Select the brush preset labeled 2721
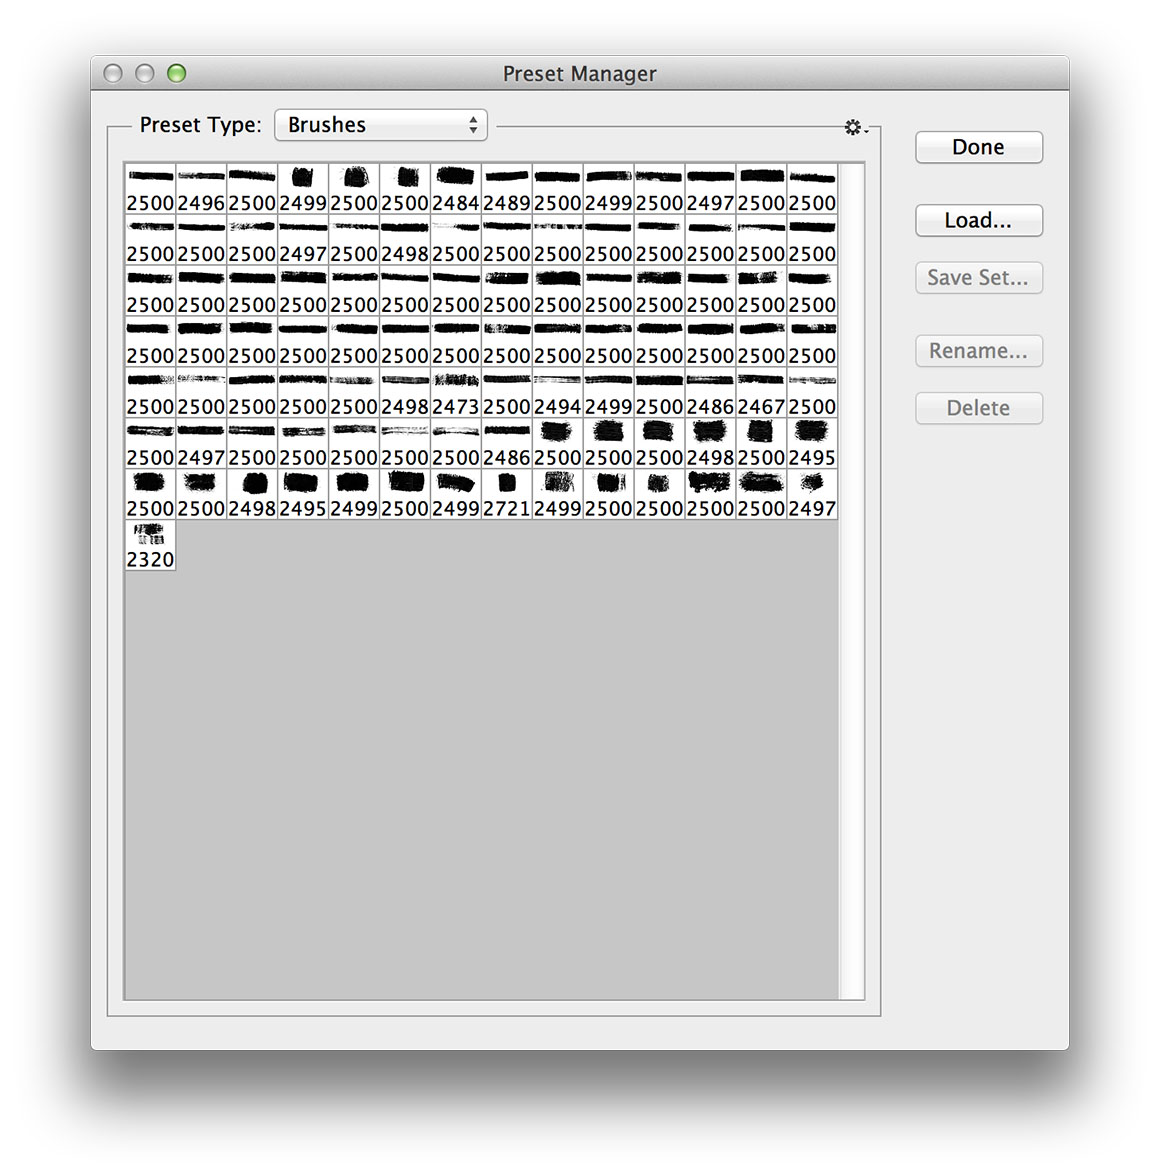This screenshot has width=1160, height=1176. point(506,496)
